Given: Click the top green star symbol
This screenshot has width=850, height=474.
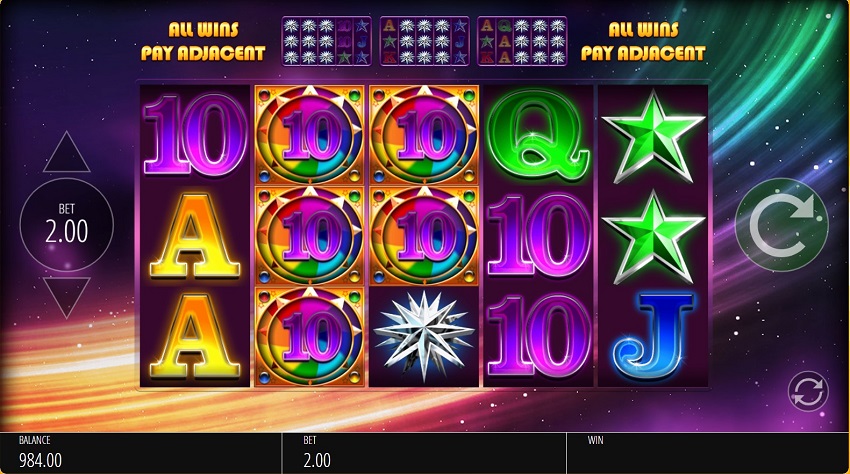Looking at the screenshot, I should (x=653, y=136).
